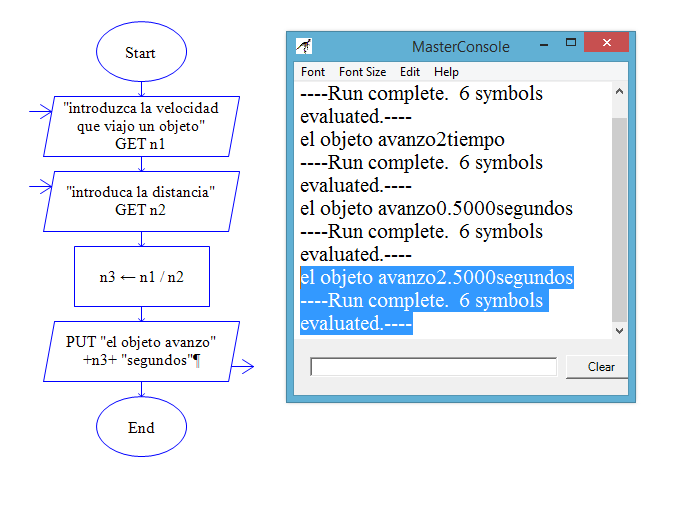Open the Help menu
Screen dimensions: 688x505
coord(446,72)
